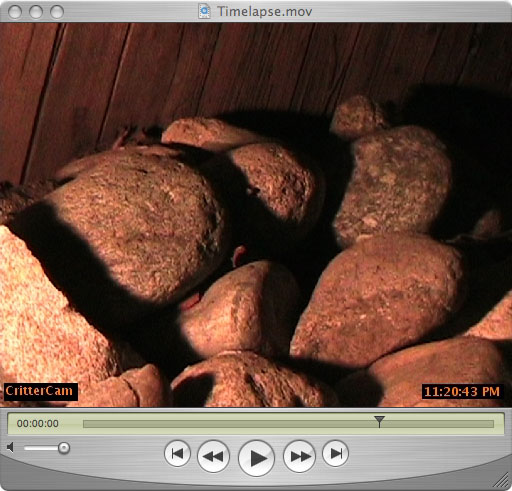Close the Timelapse.mov window
Screen dimensions: 512x491
pos(15,12)
